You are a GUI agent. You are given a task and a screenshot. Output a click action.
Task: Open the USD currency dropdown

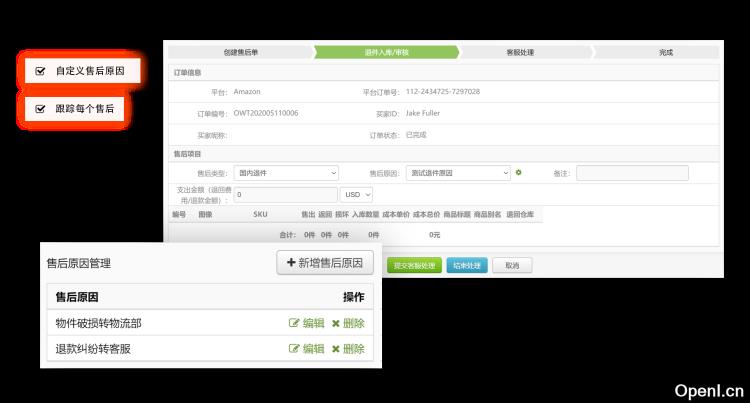[x=356, y=195]
